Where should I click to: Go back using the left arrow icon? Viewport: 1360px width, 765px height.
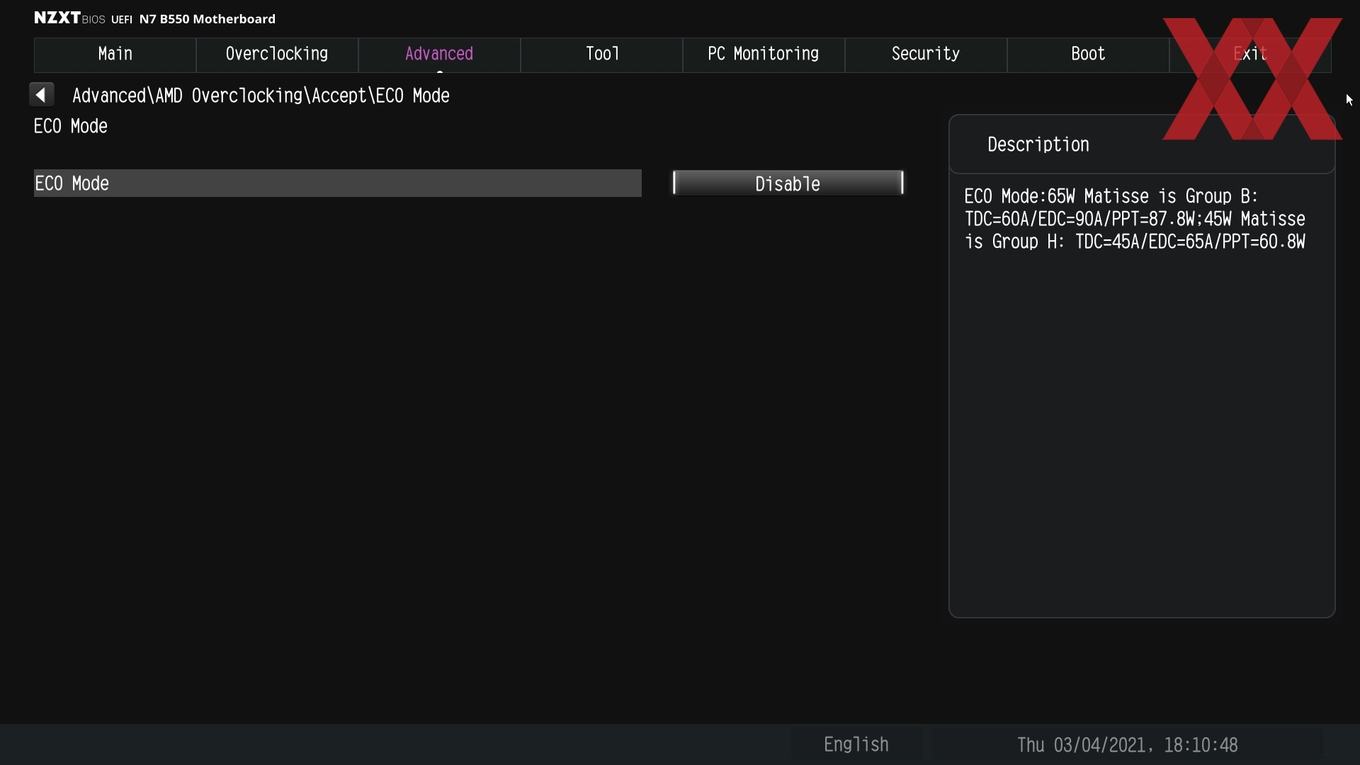[41, 95]
